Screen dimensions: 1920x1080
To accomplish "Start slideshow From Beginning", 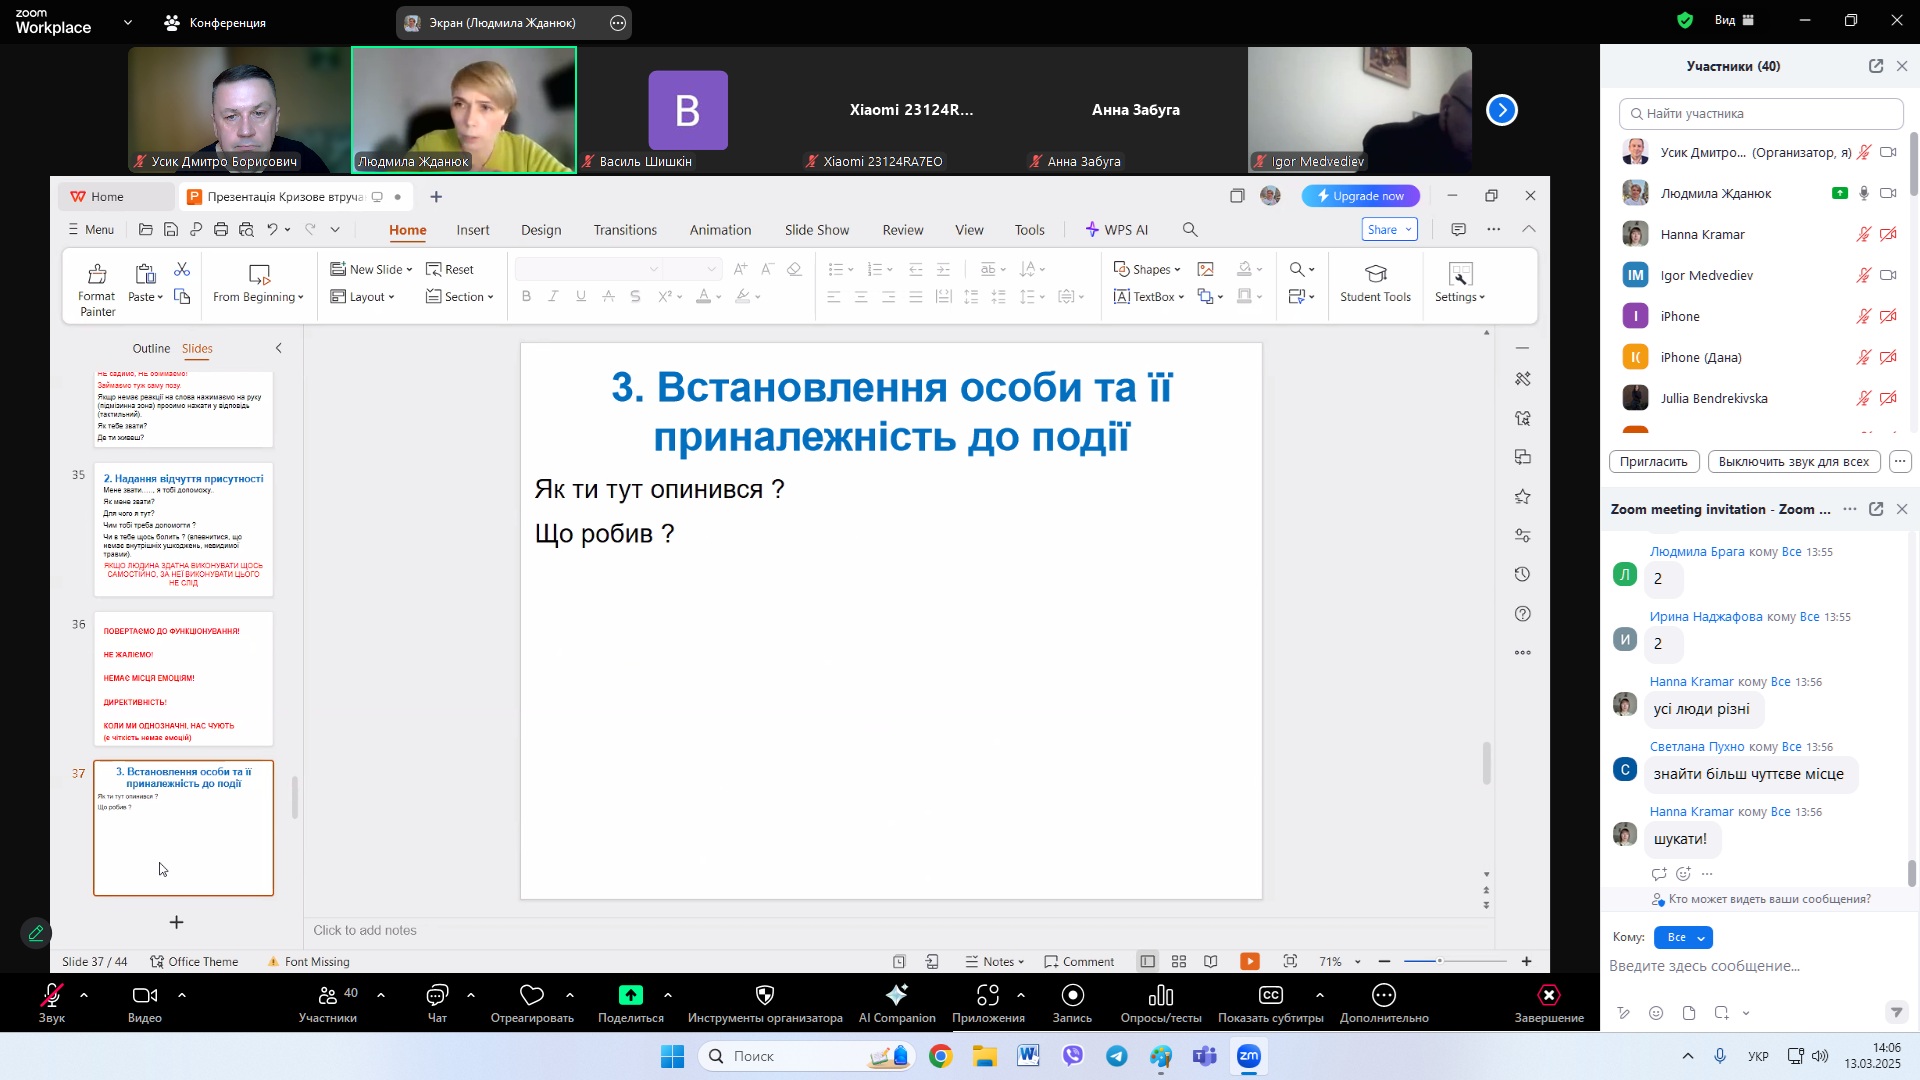I will (x=258, y=283).
